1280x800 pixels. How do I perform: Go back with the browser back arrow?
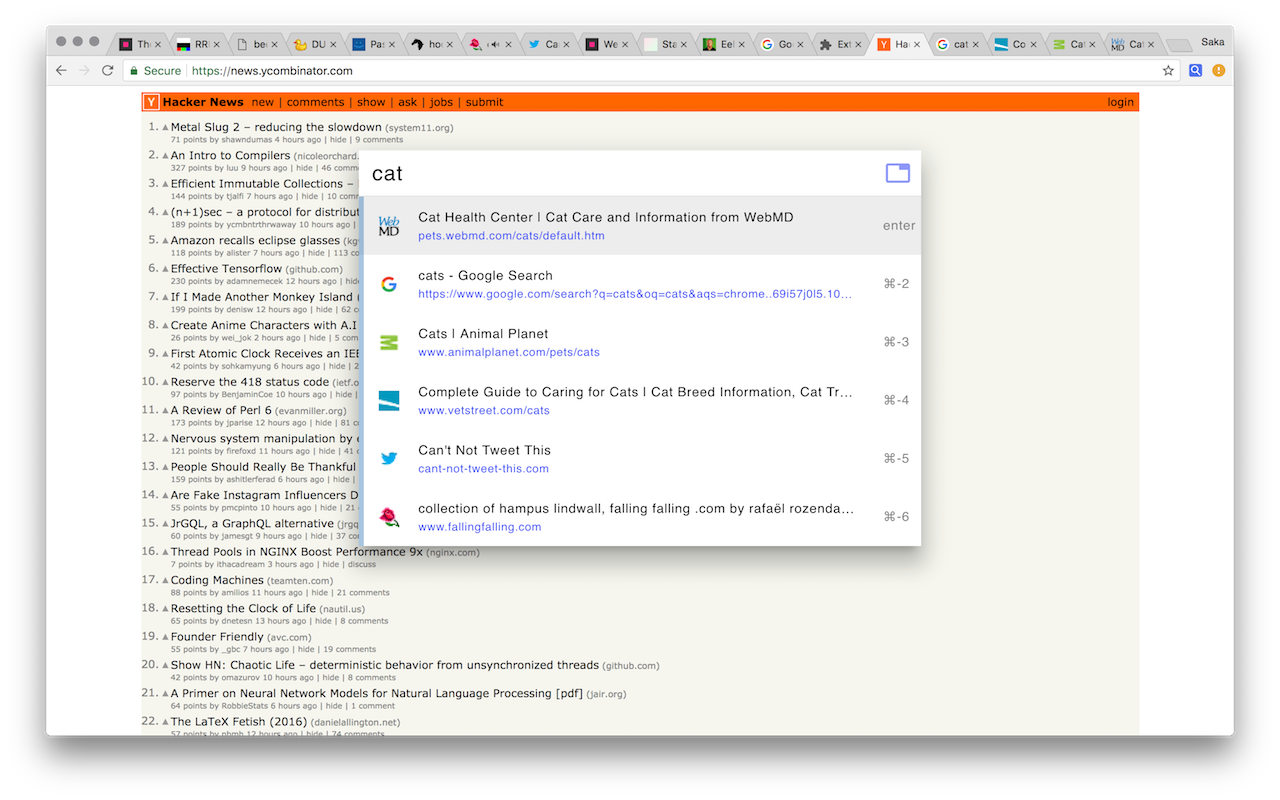[x=61, y=71]
